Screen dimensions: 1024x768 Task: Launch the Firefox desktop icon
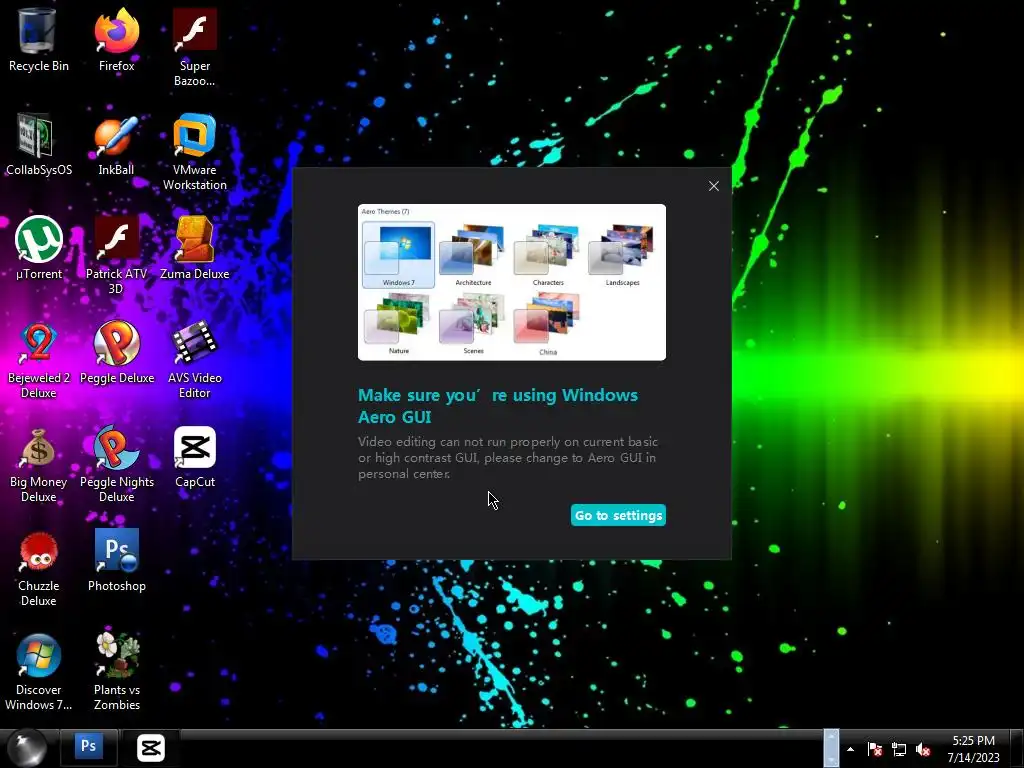pos(116,40)
